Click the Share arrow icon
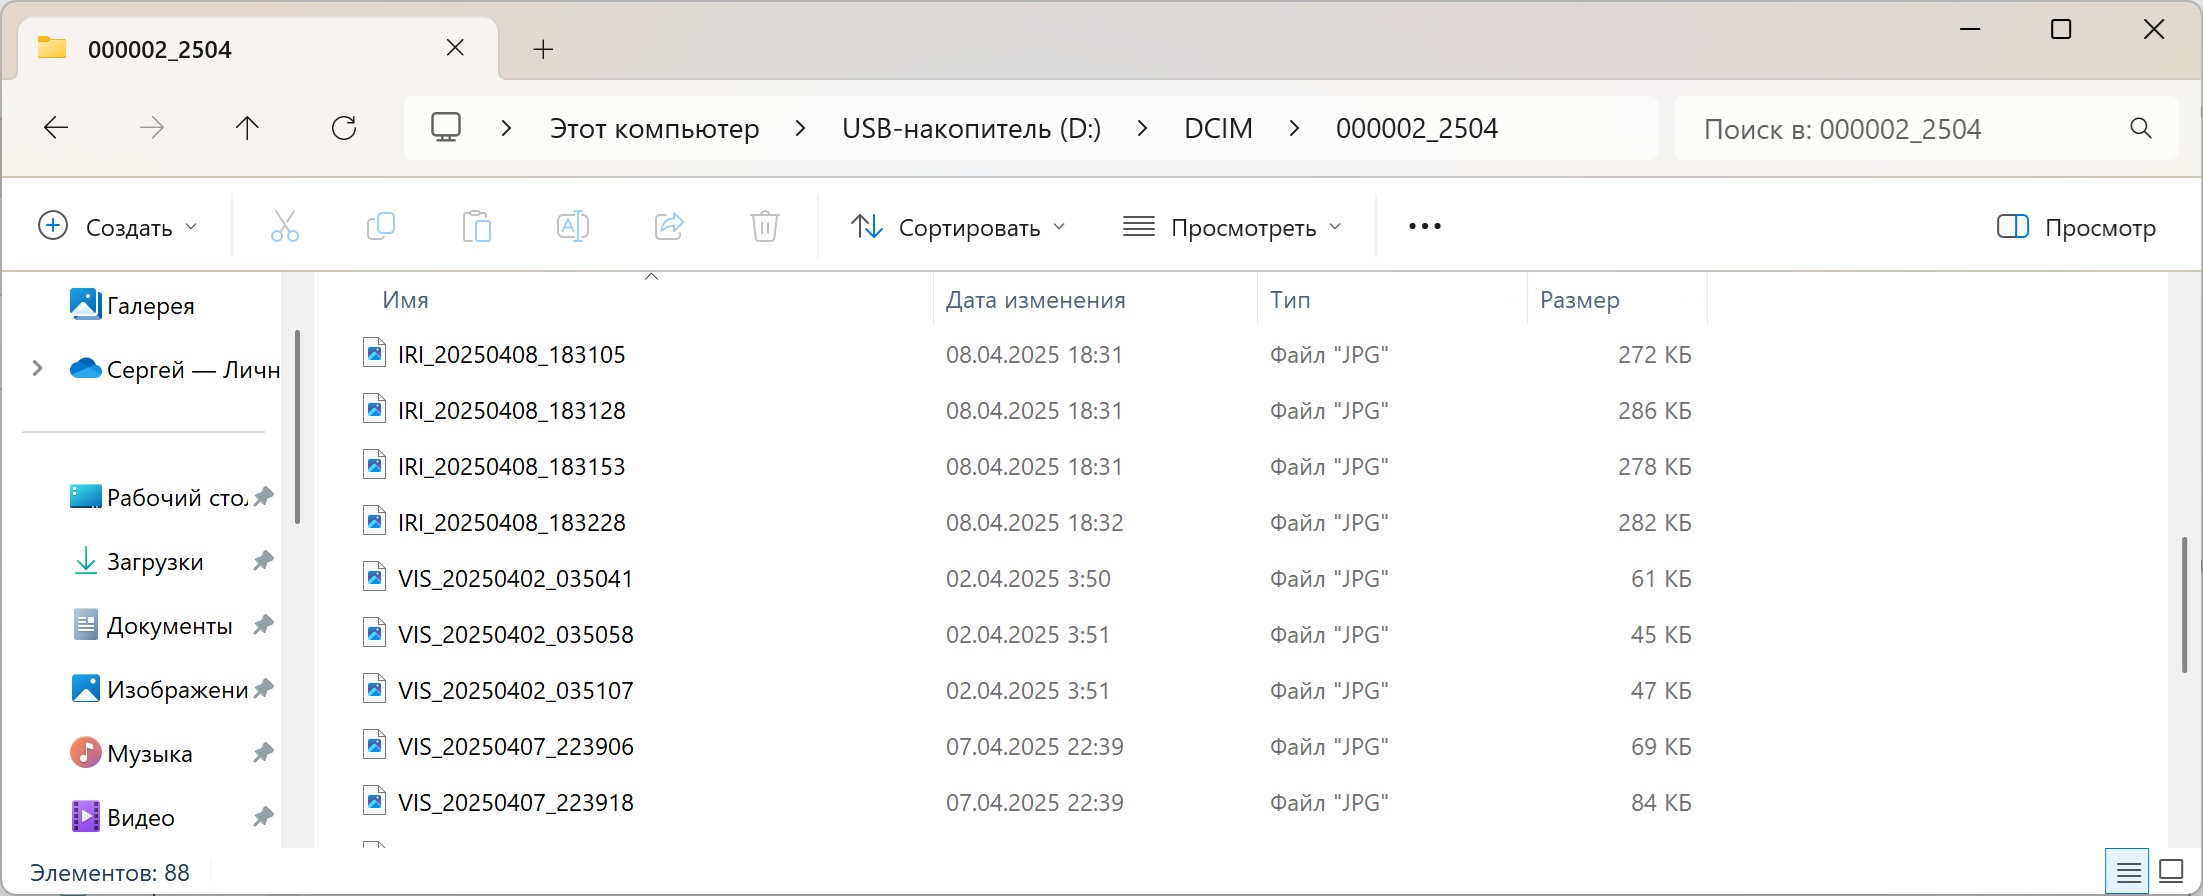 (669, 227)
